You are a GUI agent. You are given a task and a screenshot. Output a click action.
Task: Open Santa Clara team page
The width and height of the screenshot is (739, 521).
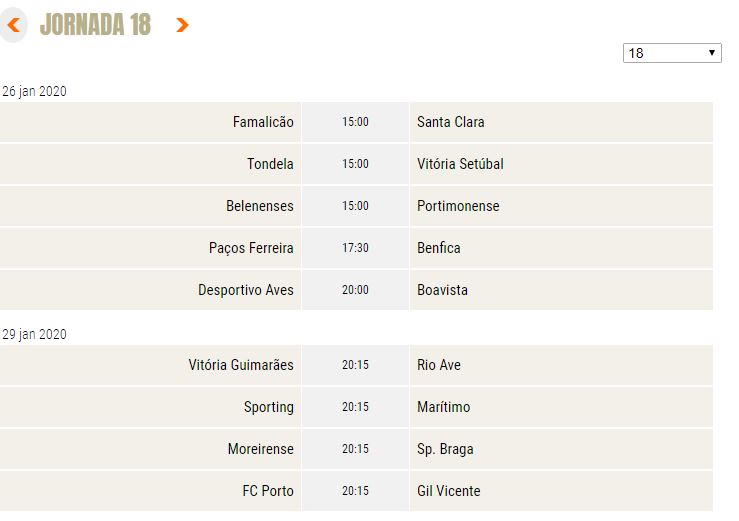click(451, 122)
